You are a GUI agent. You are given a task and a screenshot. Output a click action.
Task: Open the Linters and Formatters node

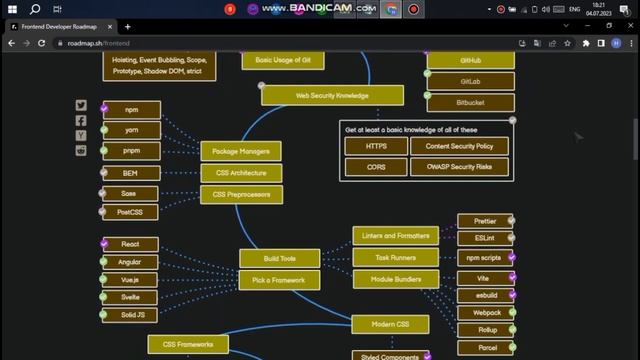click(396, 236)
